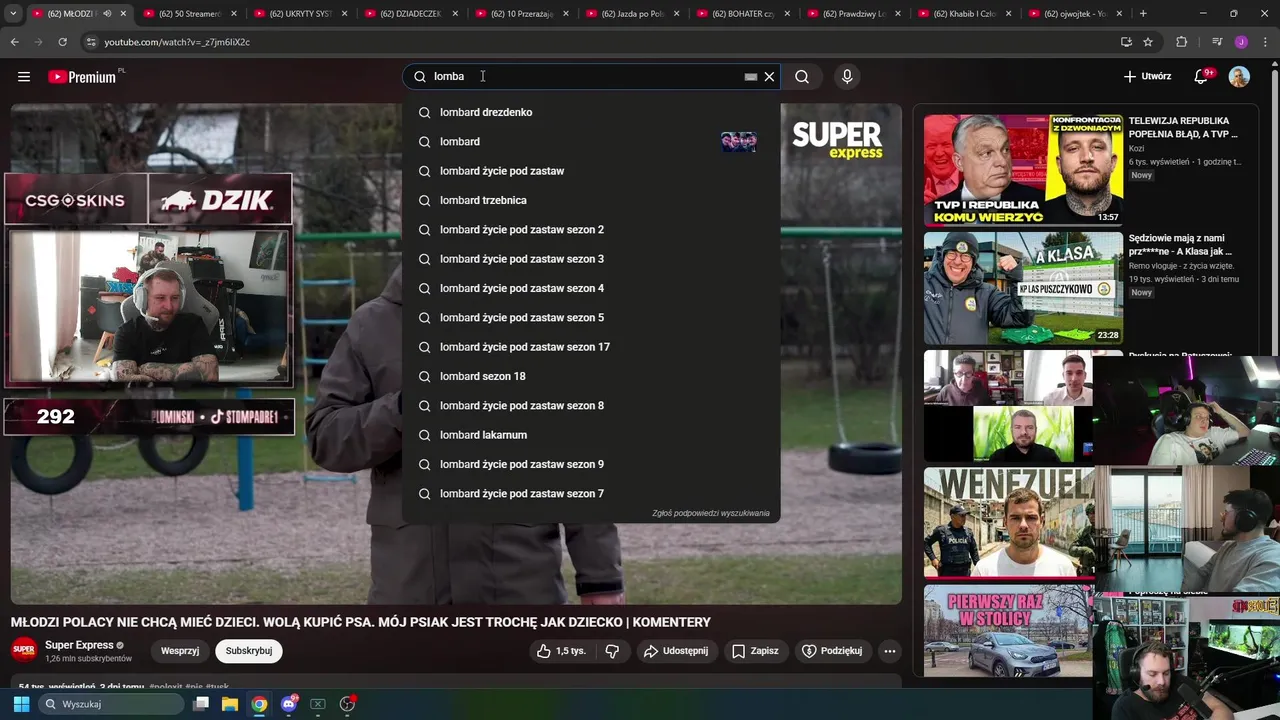
Task: Click the address bar URL
Action: tap(177, 42)
